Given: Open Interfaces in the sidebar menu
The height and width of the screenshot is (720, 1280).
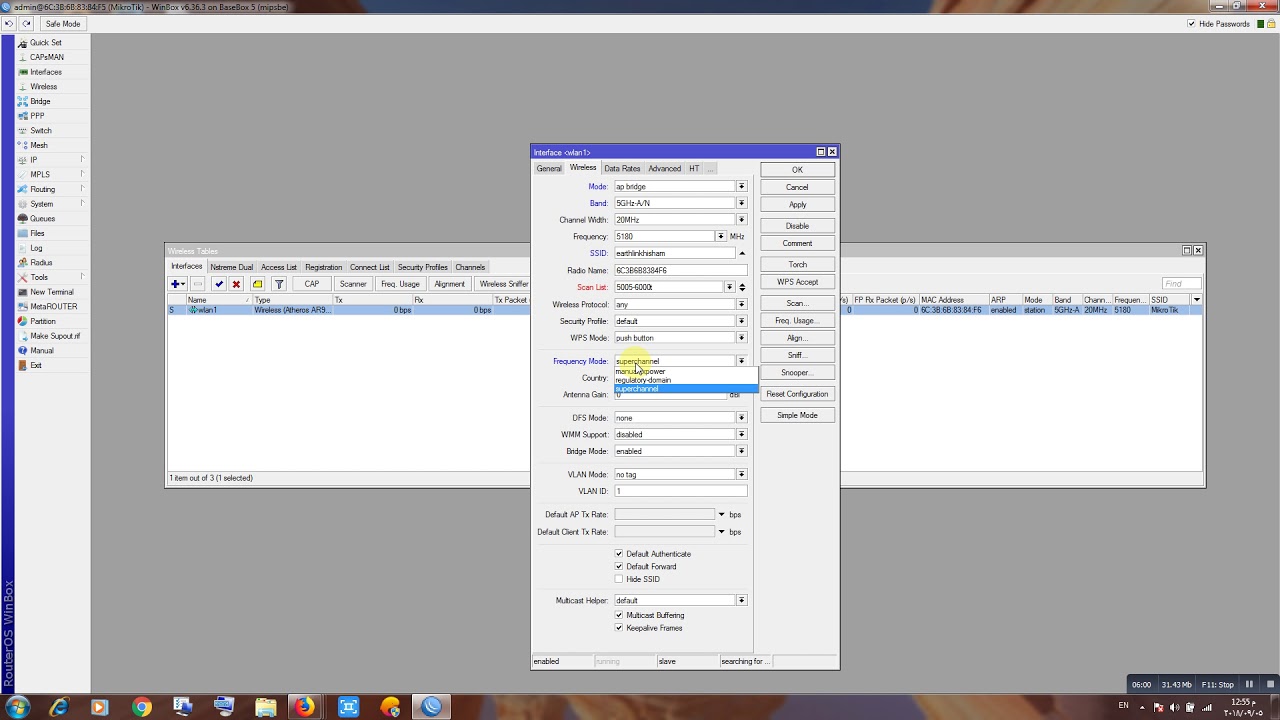Looking at the screenshot, I should 45,72.
